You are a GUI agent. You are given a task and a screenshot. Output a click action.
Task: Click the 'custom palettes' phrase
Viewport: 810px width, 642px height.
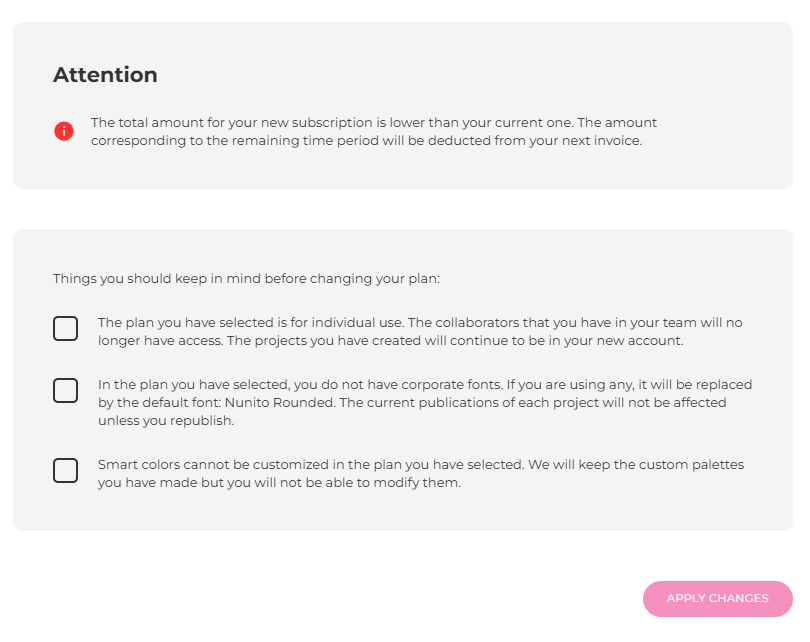tap(692, 465)
